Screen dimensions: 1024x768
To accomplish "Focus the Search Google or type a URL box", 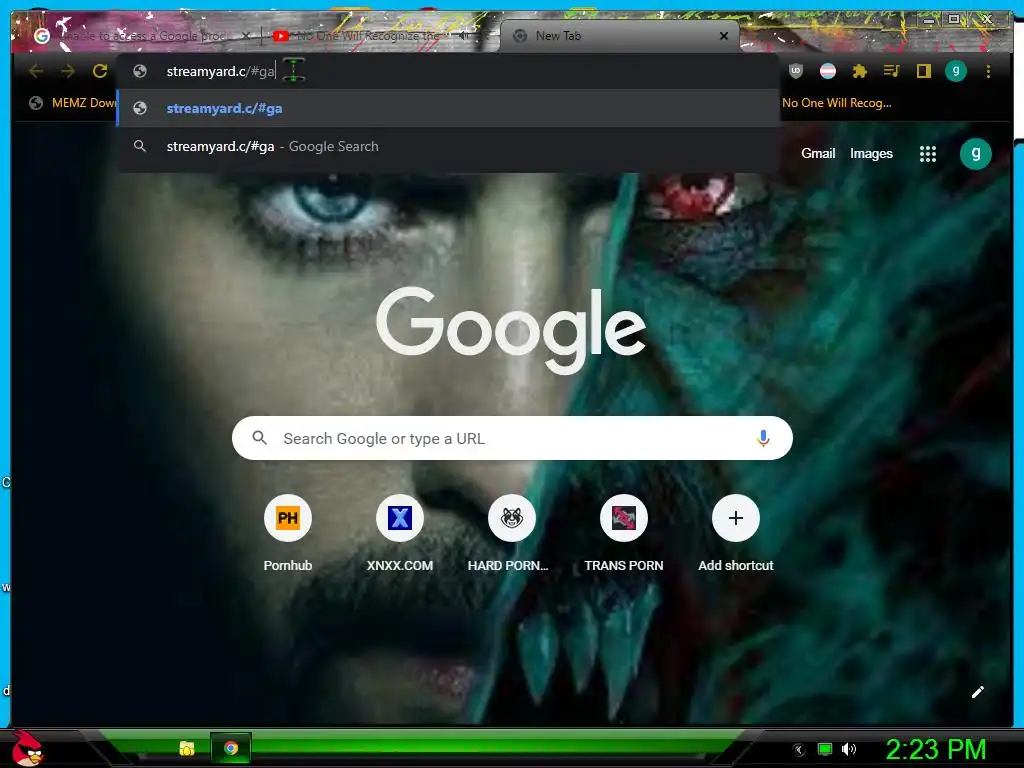I will pyautogui.click(x=512, y=438).
